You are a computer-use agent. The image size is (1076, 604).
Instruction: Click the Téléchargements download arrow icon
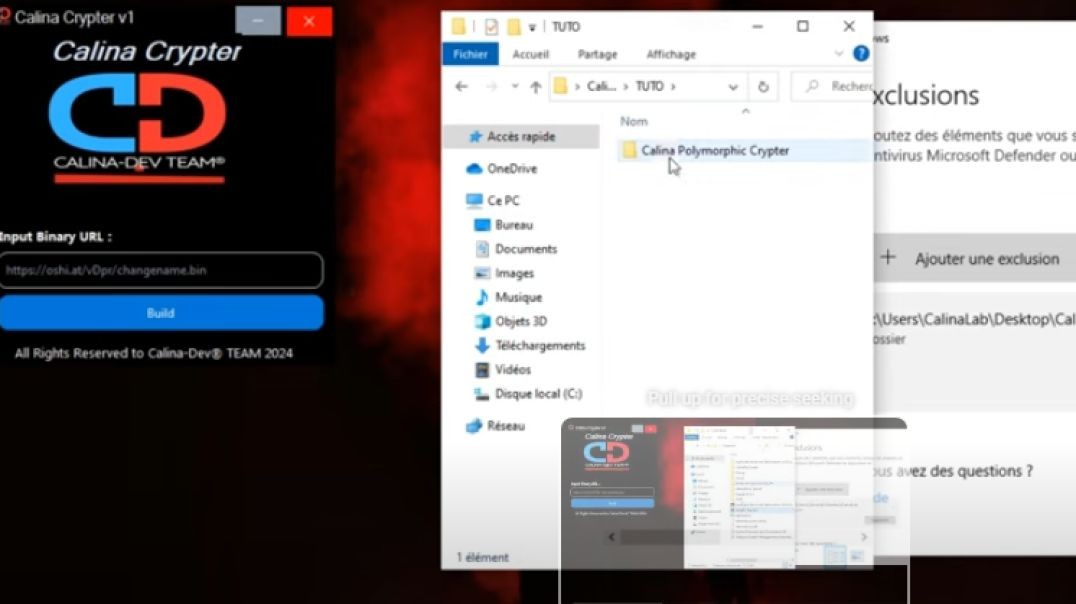[x=482, y=345]
